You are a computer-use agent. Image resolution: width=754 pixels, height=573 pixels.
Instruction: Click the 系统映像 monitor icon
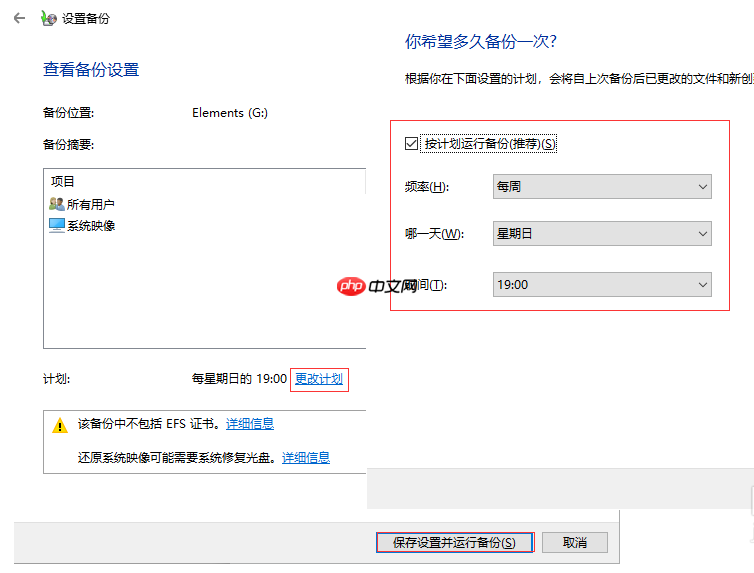coord(57,225)
